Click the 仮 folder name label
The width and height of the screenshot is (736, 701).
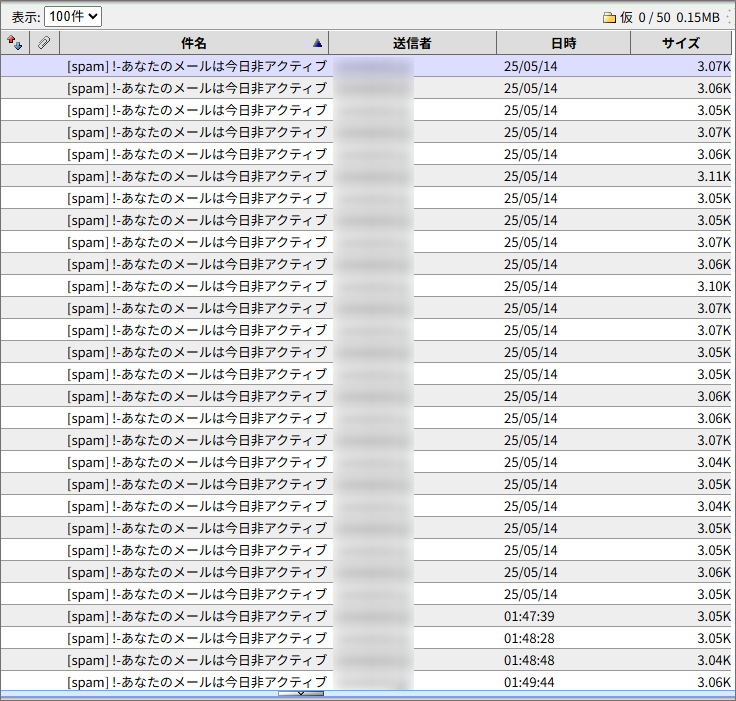[x=626, y=17]
